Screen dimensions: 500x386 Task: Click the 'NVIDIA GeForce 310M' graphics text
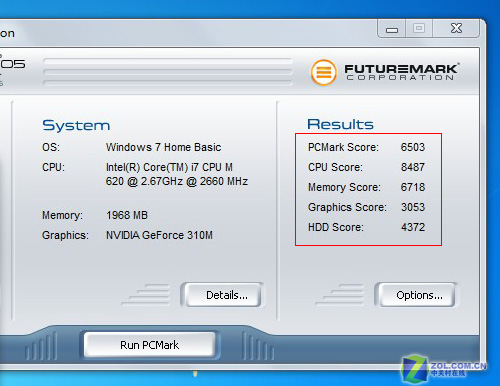pos(159,235)
